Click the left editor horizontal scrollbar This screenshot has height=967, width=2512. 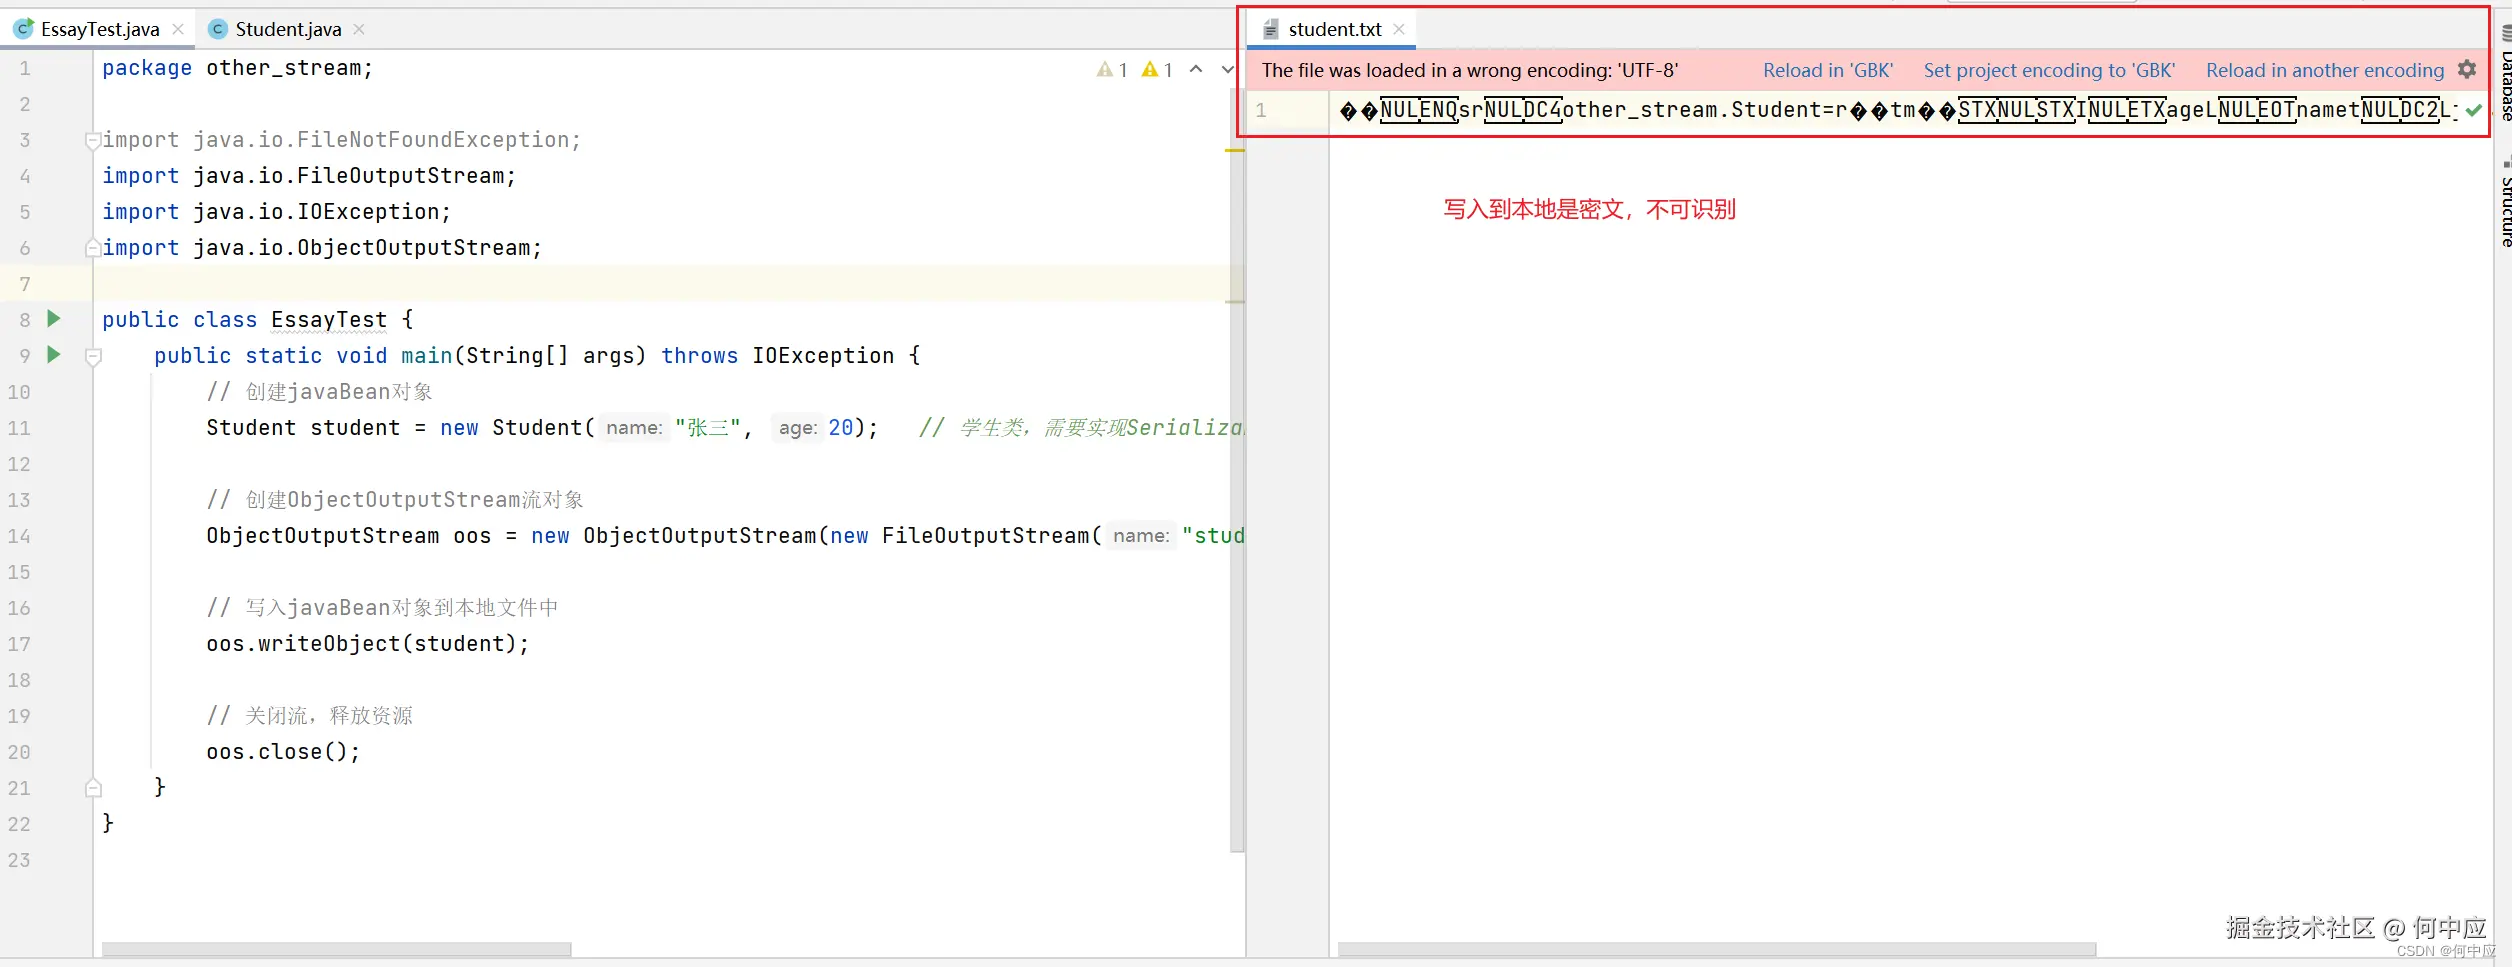pyautogui.click(x=336, y=949)
